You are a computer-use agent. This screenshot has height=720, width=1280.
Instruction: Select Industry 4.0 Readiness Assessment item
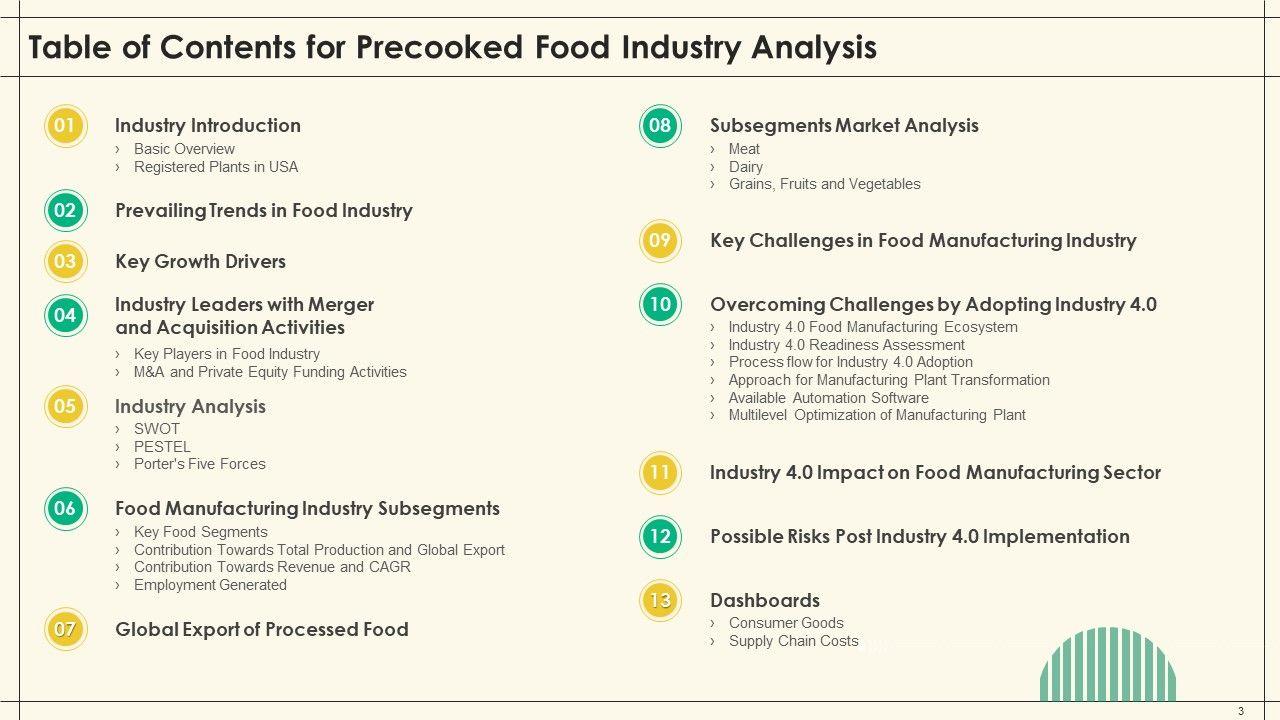tap(846, 345)
